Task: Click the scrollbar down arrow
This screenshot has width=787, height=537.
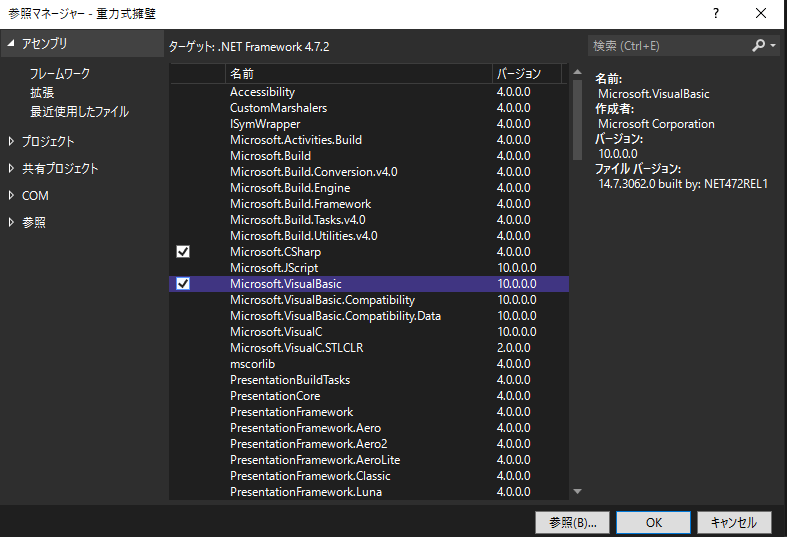Action: (577, 491)
